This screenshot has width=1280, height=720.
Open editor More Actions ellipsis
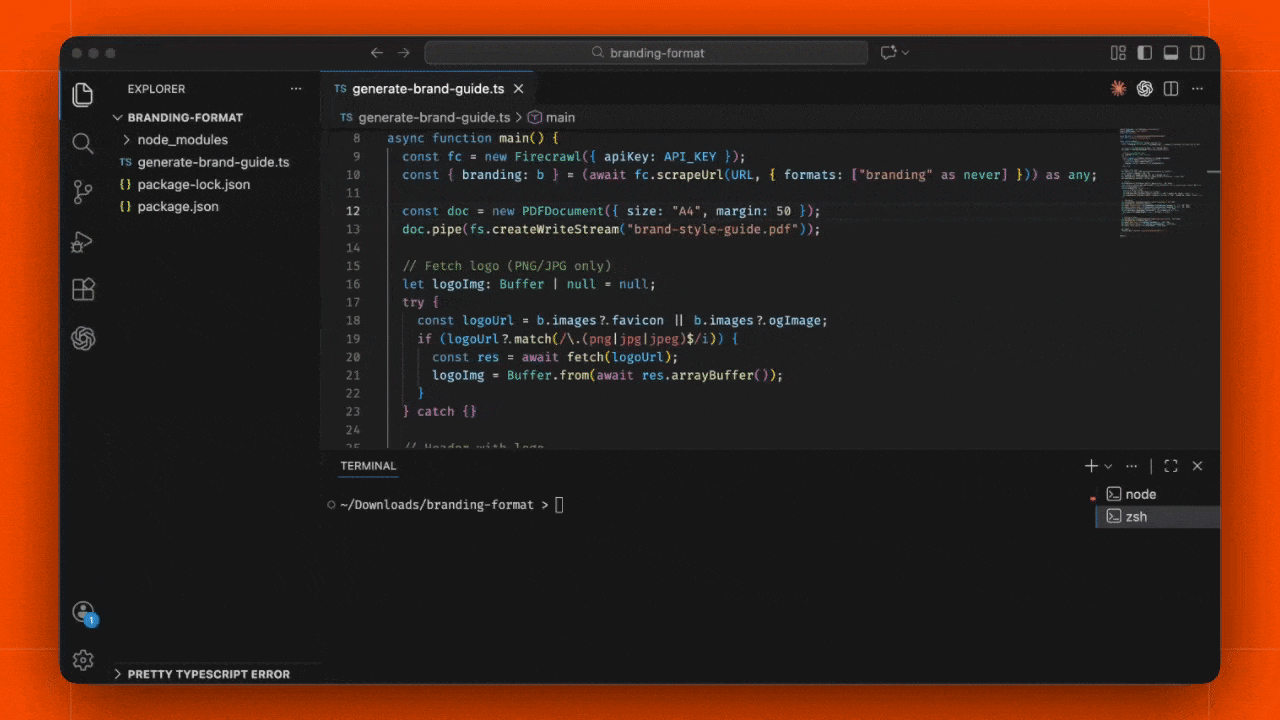click(x=1198, y=89)
